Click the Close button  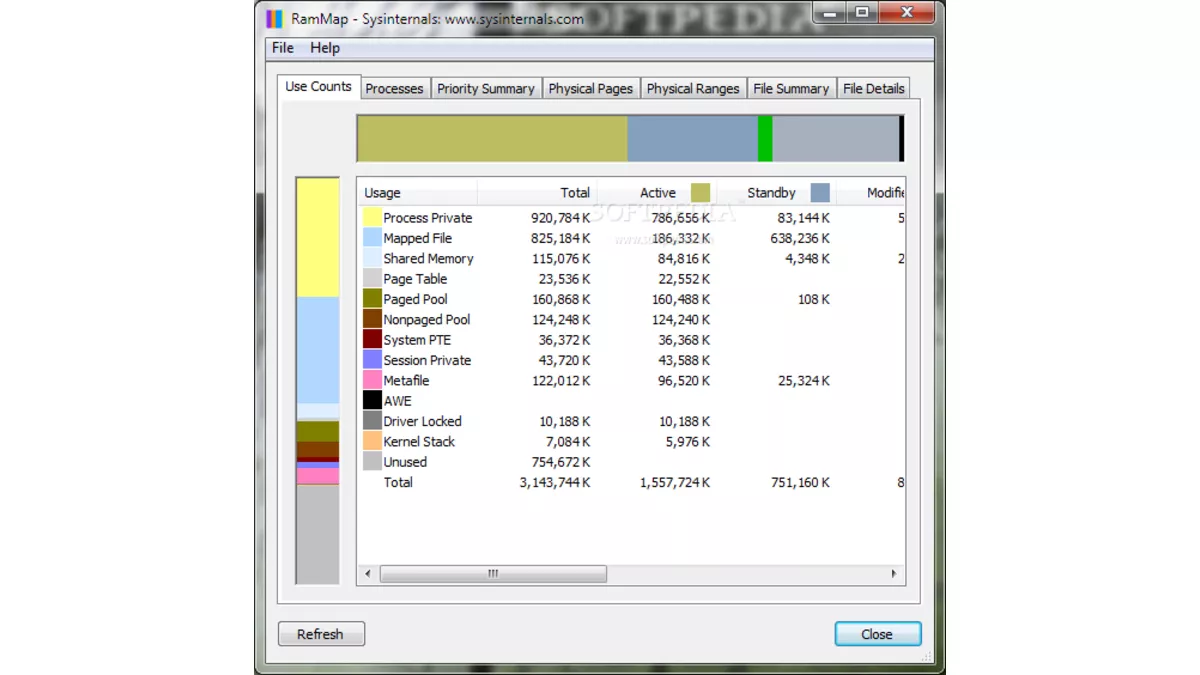pos(877,633)
